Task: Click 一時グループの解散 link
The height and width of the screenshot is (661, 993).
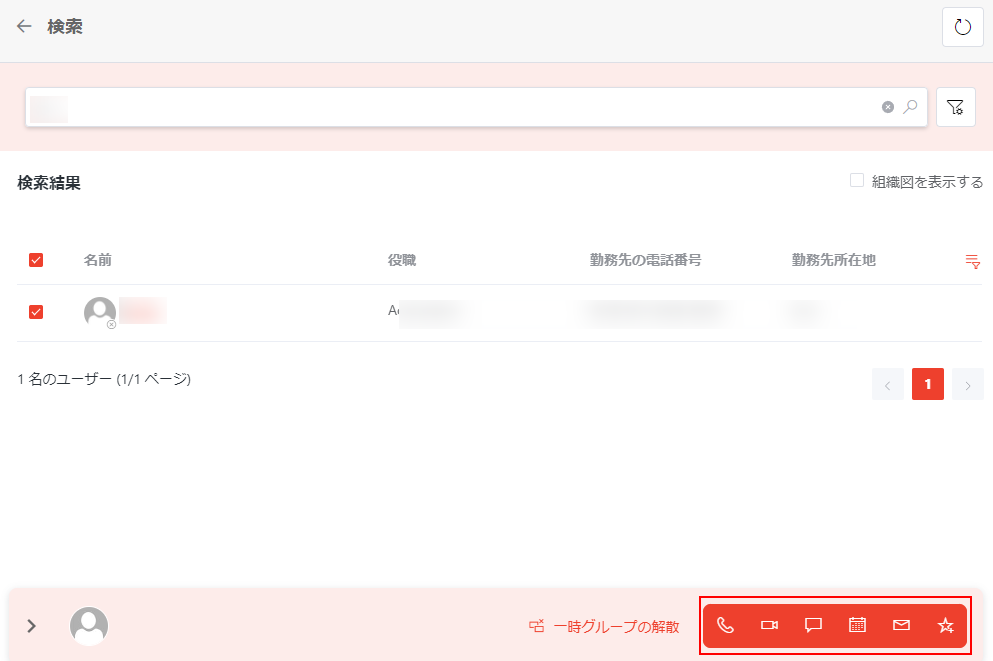Action: [x=604, y=627]
